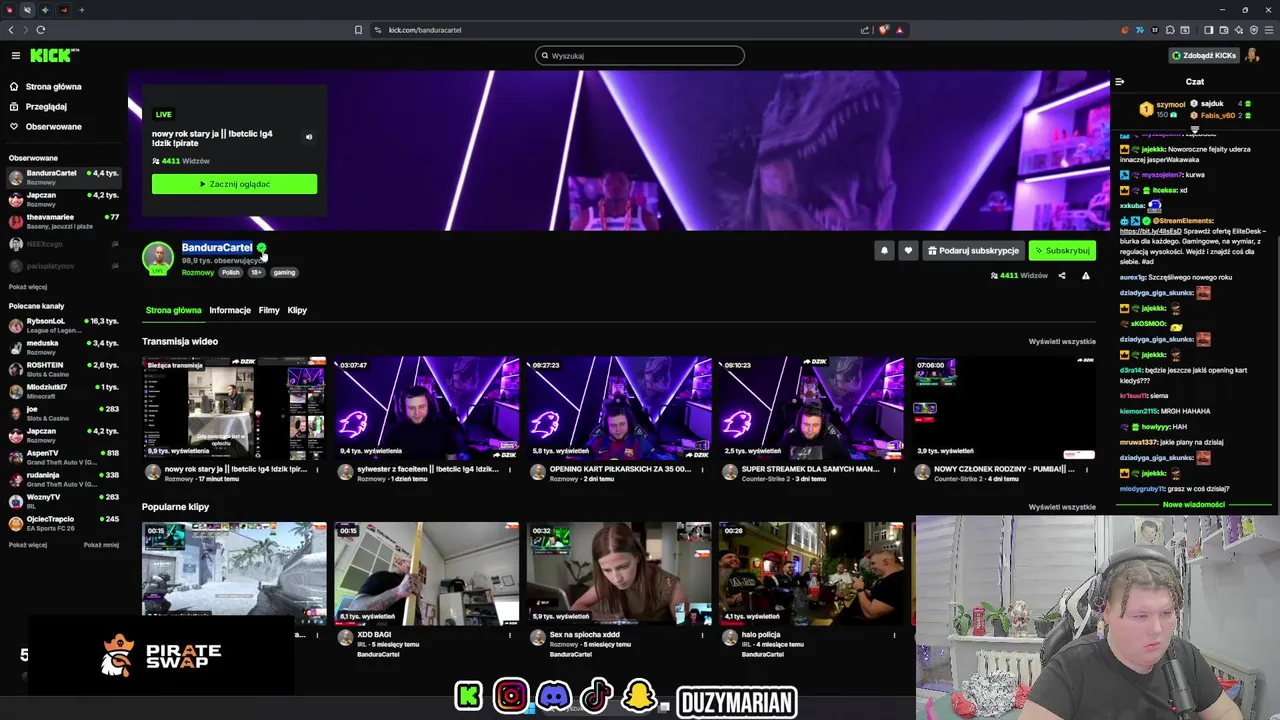Switch to the 'Klipy' tab
Viewport: 1280px width, 720px height.
click(297, 310)
